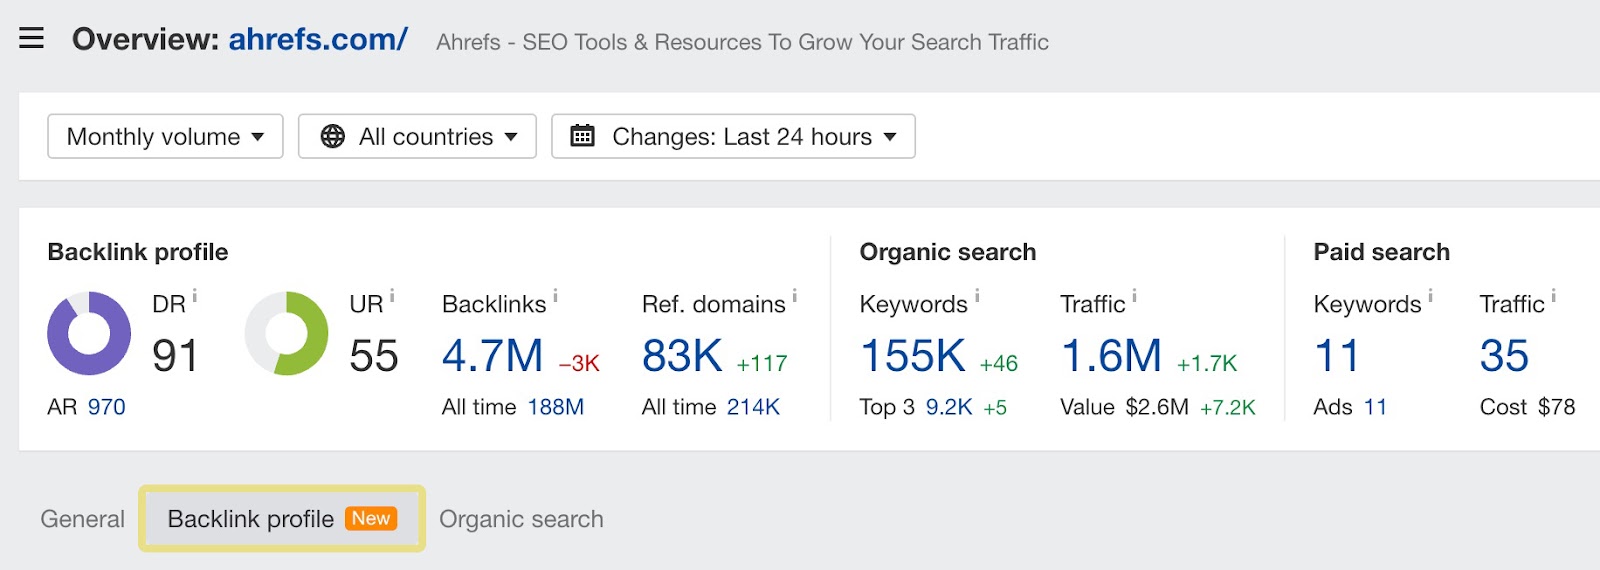Click the traffic Value $2.6M
The height and width of the screenshot is (570, 1600).
click(1157, 407)
